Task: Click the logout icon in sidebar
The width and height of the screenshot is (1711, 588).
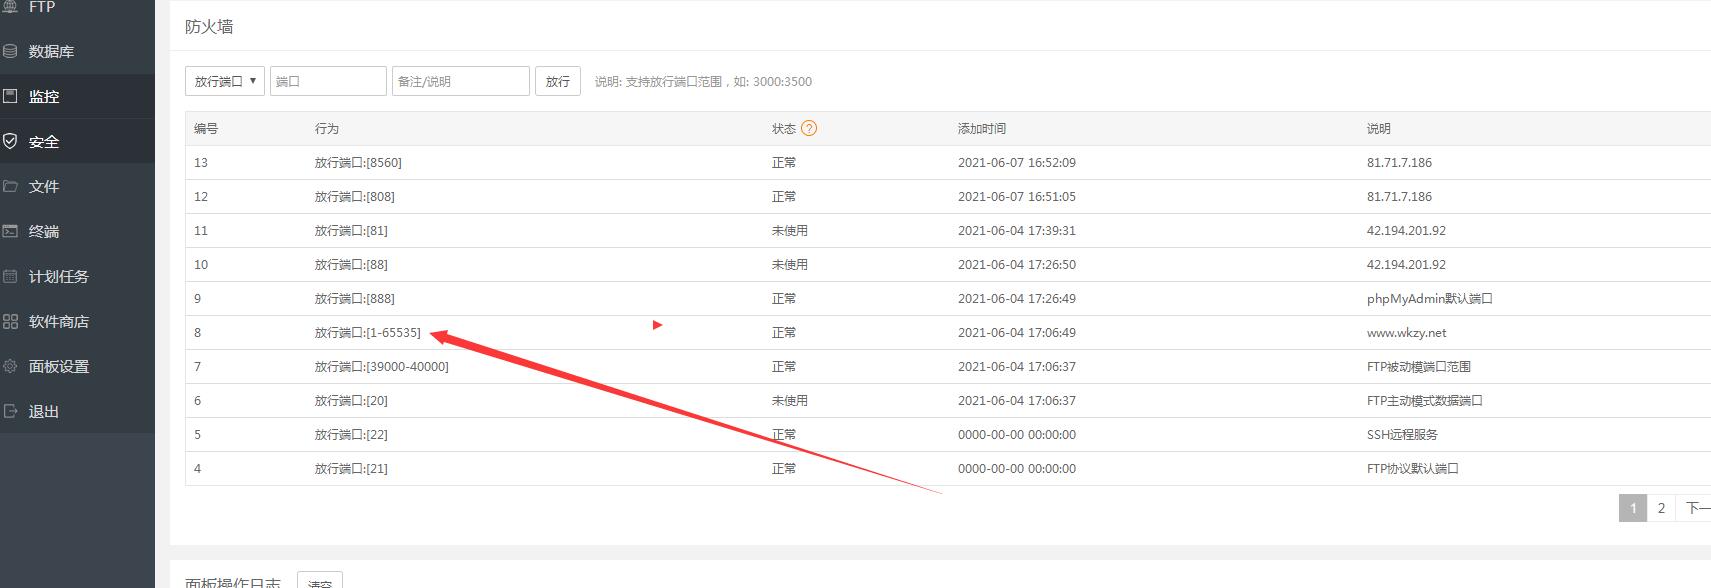Action: [10, 411]
